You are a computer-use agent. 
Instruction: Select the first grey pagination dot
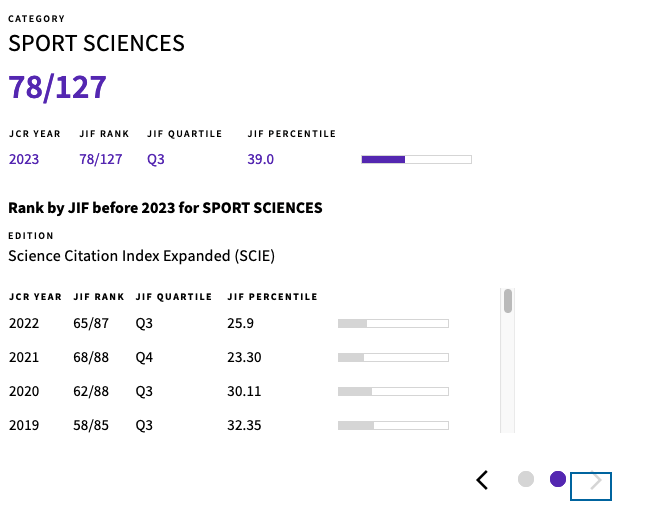[526, 479]
